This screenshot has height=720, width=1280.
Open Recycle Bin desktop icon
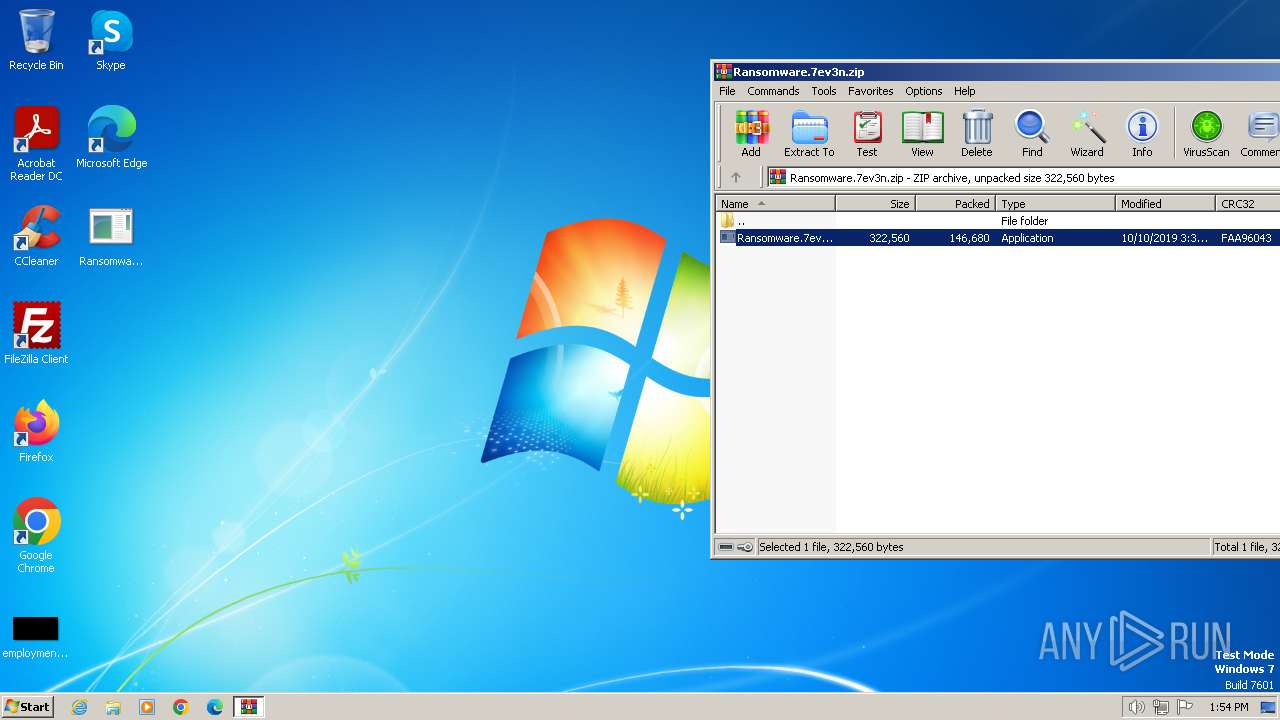(36, 40)
